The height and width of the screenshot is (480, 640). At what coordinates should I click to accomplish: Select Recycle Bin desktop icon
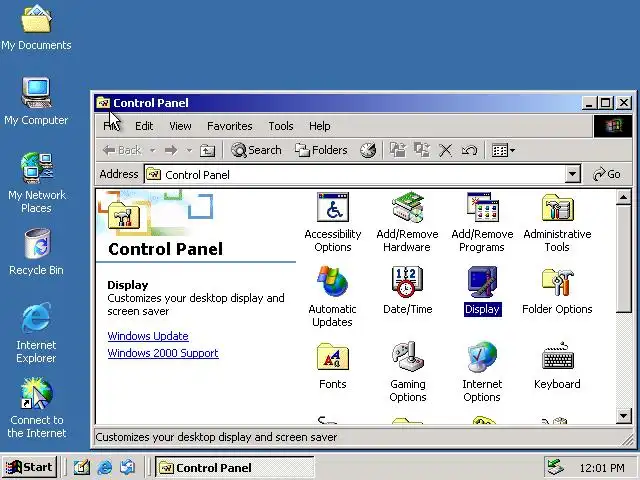click(x=36, y=252)
